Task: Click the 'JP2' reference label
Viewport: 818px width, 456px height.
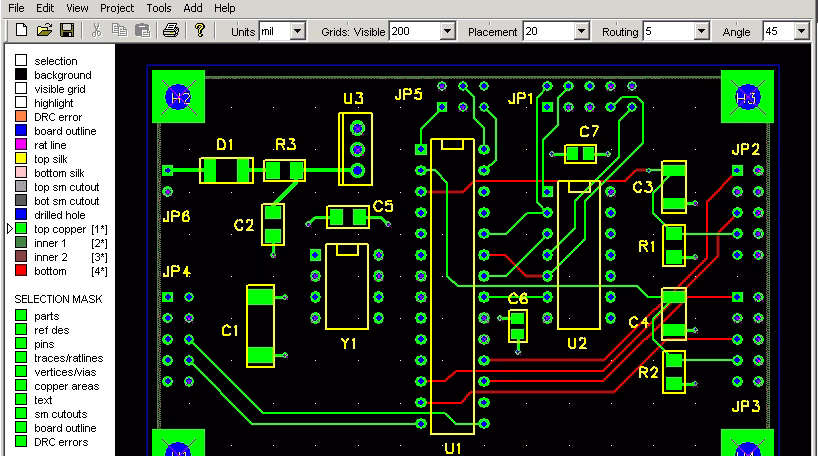Action: click(745, 149)
